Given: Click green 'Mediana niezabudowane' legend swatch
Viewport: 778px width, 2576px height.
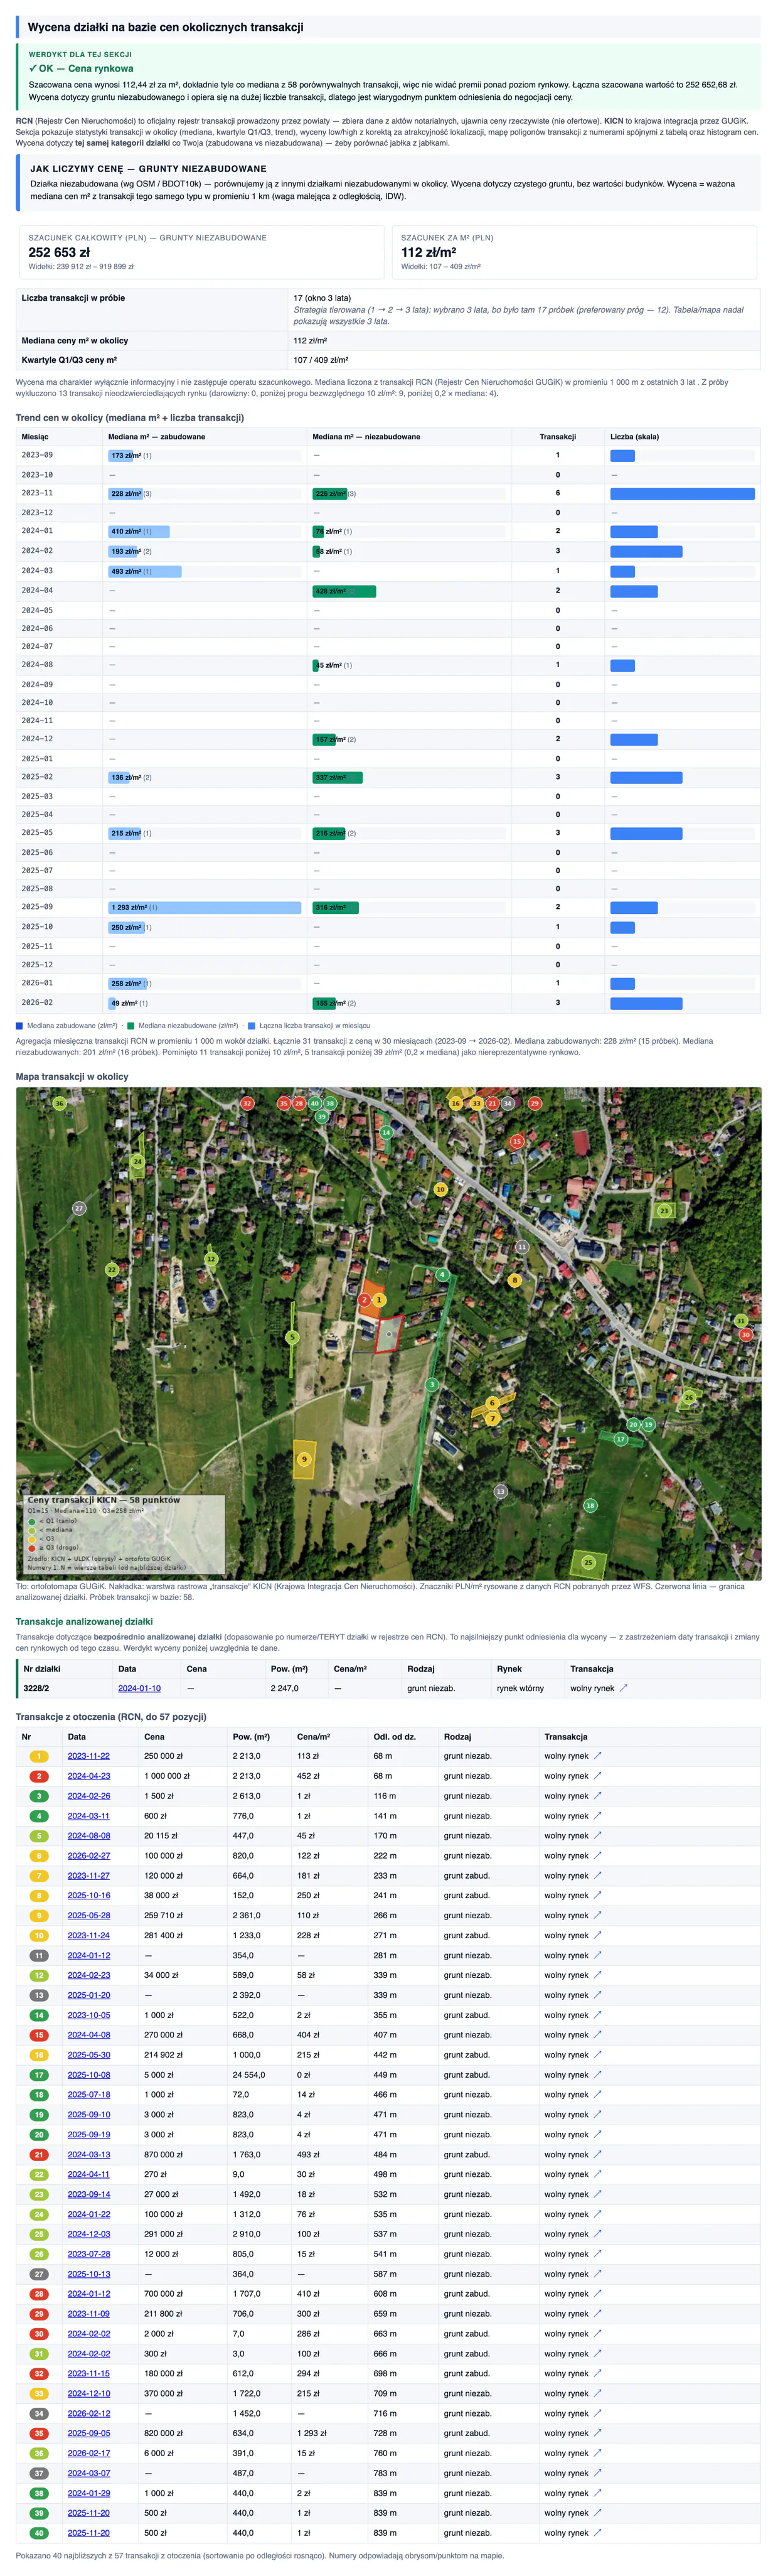Looking at the screenshot, I should (x=130, y=1025).
